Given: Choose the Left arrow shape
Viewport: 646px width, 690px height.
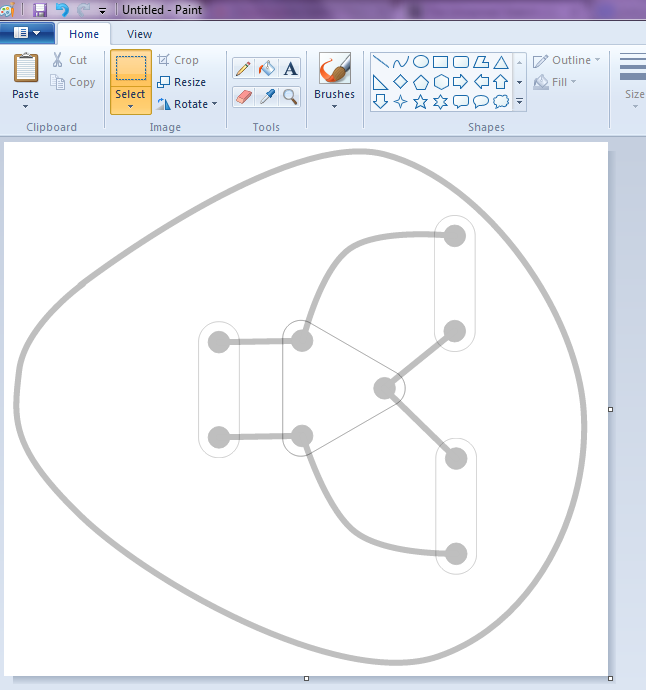Looking at the screenshot, I should coord(481,82).
